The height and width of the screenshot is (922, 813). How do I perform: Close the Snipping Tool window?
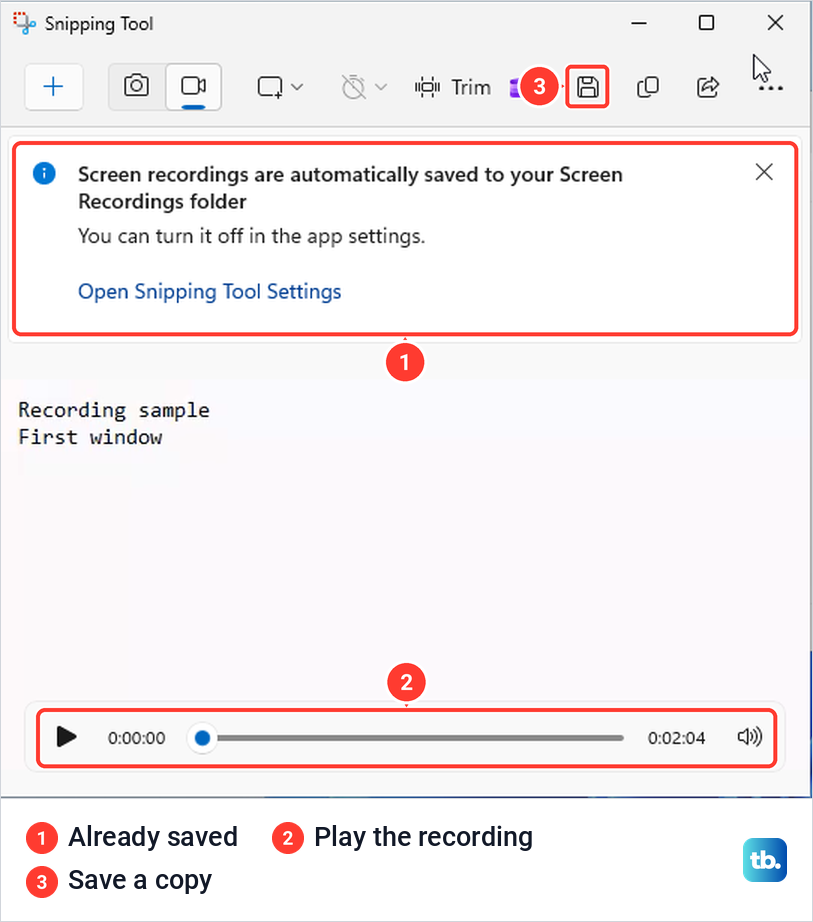pos(775,23)
